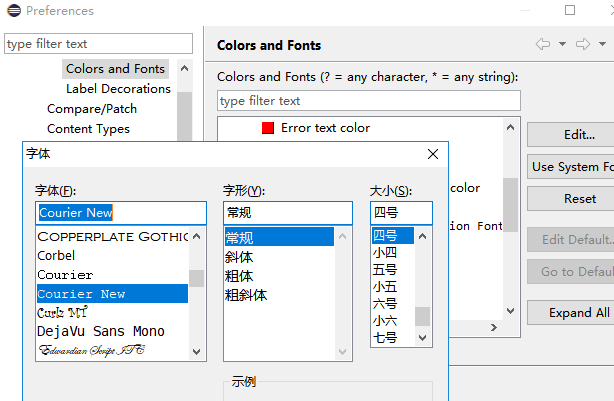This screenshot has width=614, height=401.
Task: Select Compare/Patch in the preferences tree
Action: coord(92,108)
